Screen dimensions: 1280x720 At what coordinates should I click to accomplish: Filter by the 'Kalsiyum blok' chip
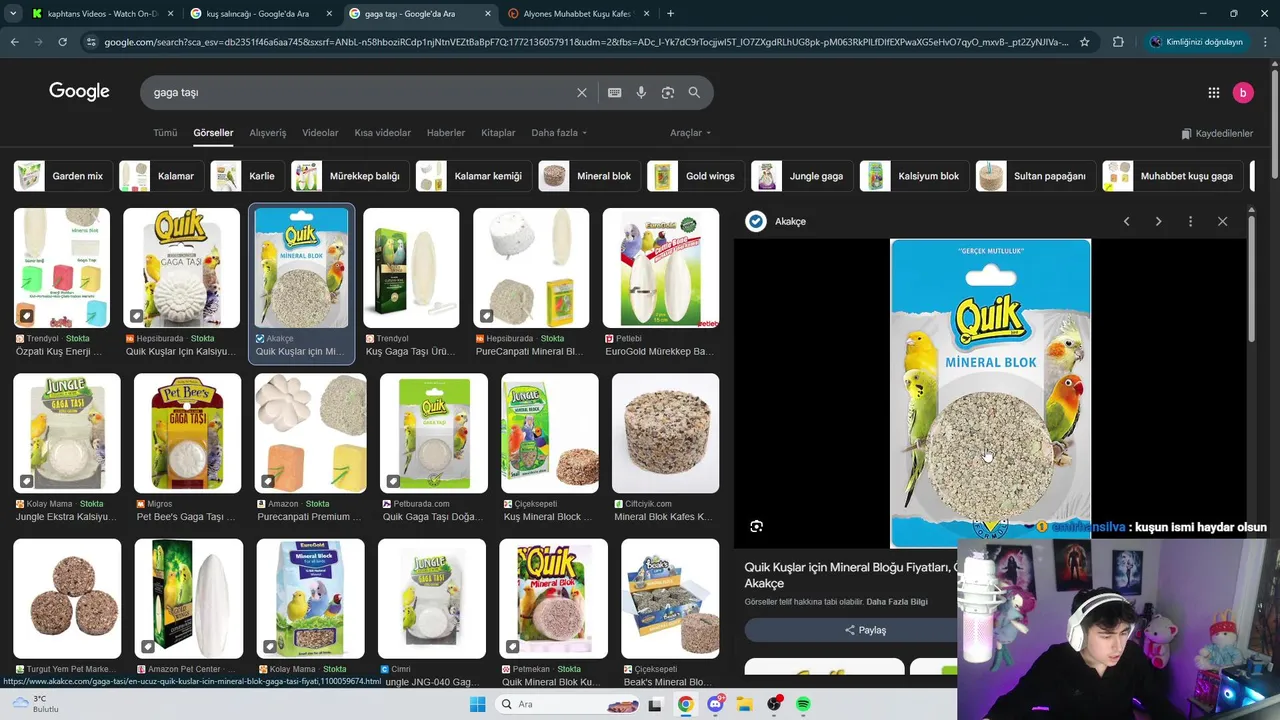click(913, 176)
